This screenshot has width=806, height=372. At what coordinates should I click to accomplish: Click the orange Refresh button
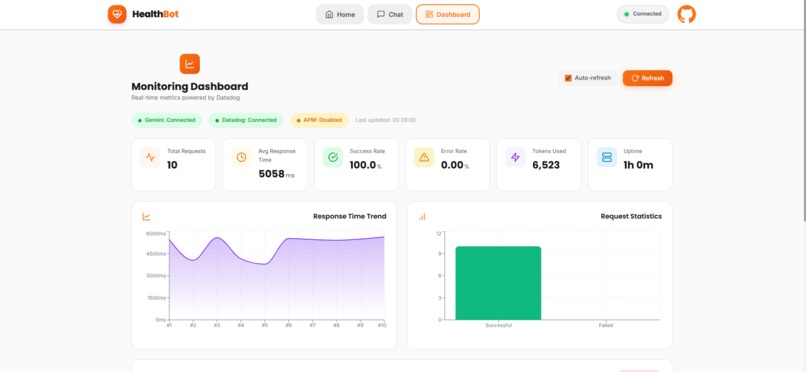click(x=647, y=78)
